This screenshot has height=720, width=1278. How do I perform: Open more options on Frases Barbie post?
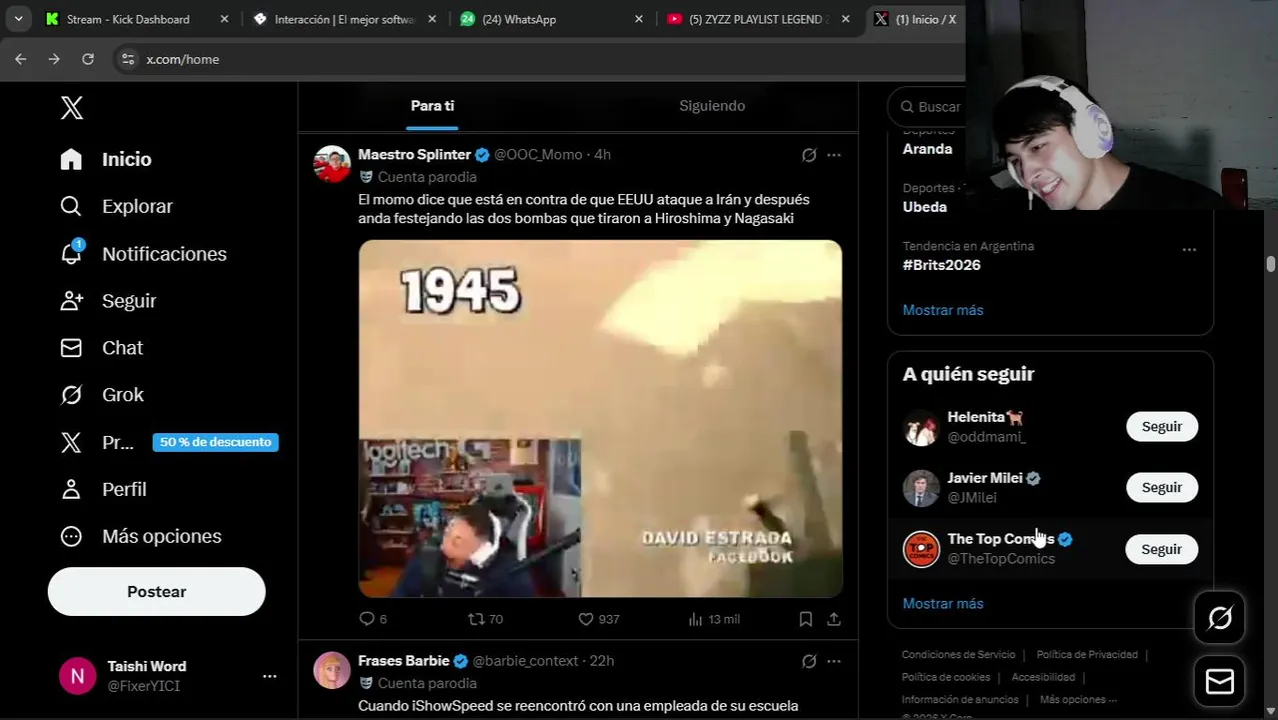834,661
